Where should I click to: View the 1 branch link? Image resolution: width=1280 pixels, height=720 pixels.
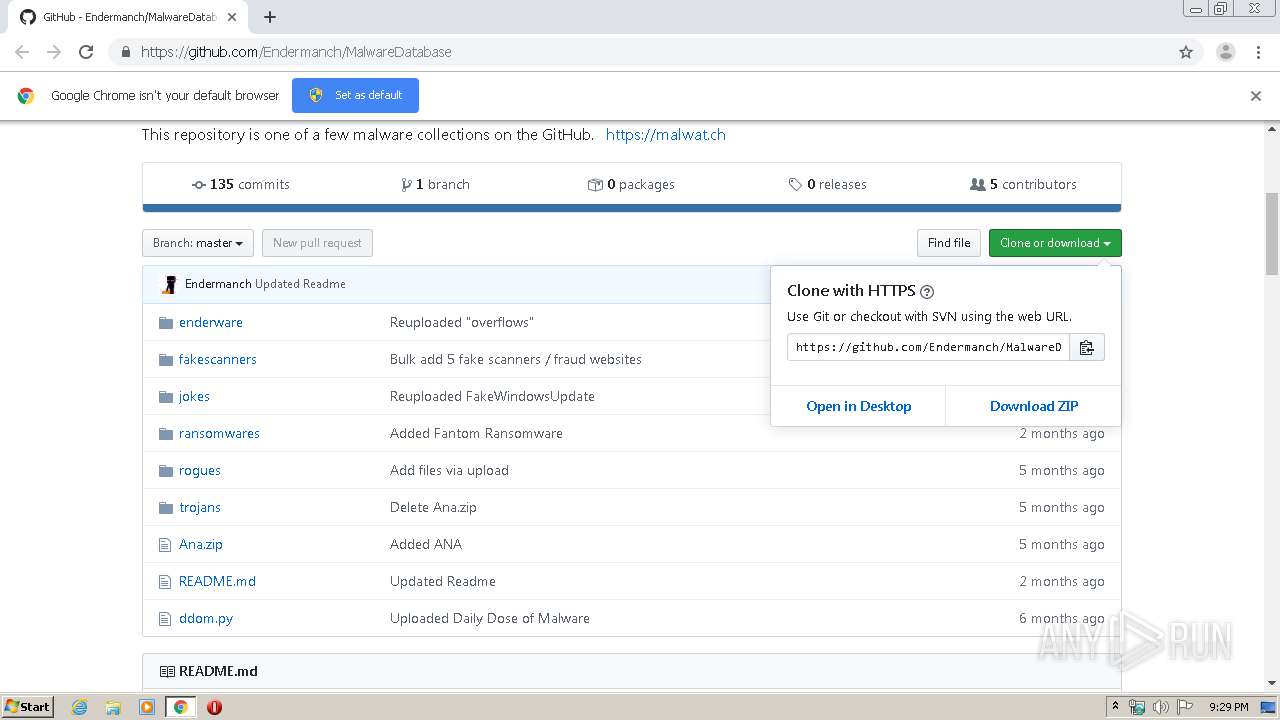tap(435, 184)
